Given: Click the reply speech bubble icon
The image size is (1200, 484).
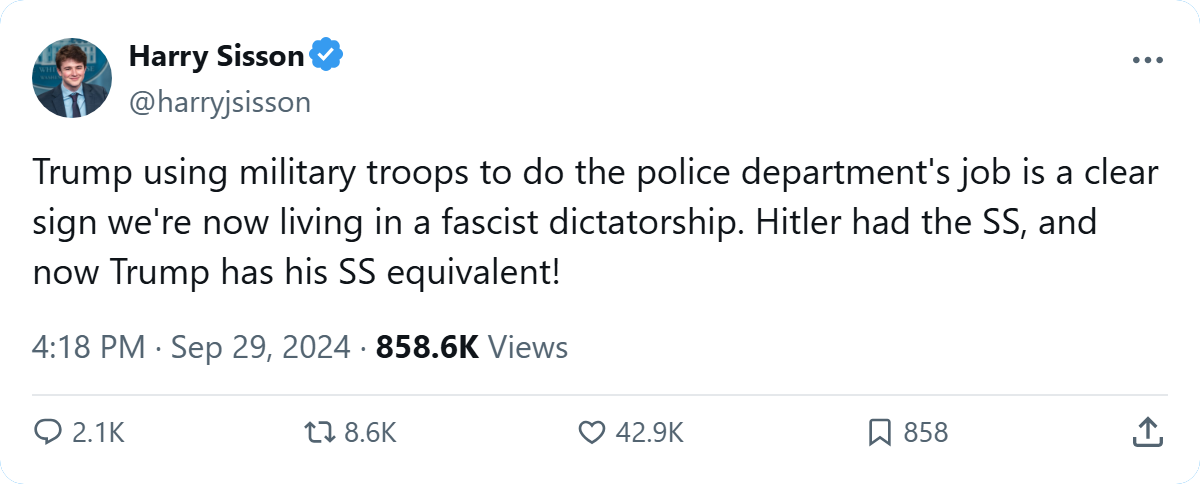Looking at the screenshot, I should (x=48, y=432).
